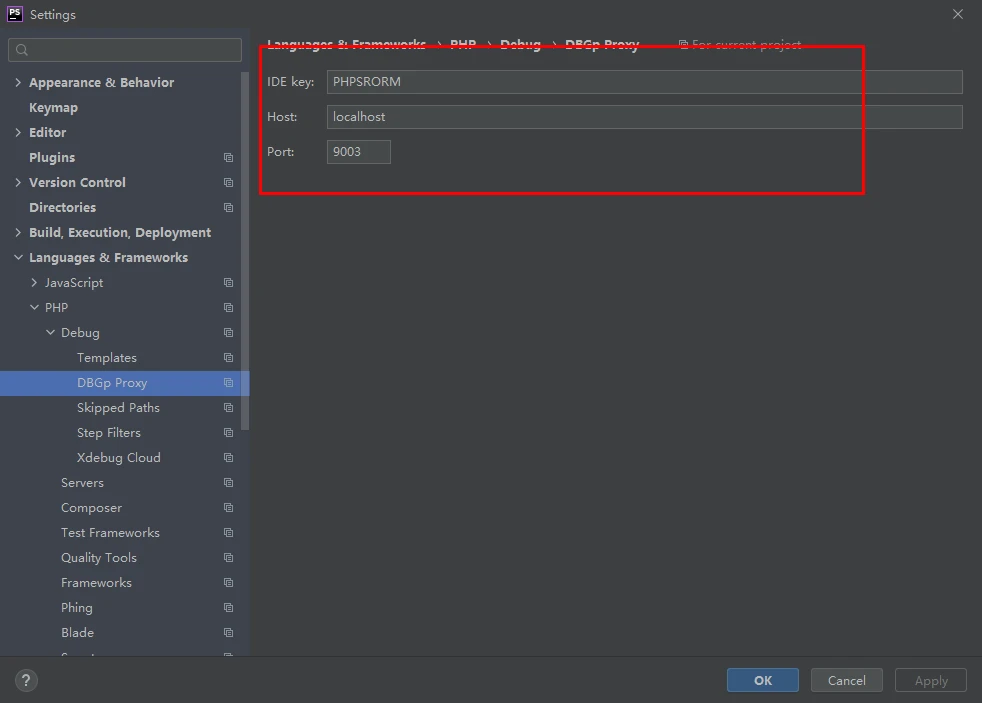This screenshot has height=703, width=982.
Task: Click the Cancel button
Action: 846,680
